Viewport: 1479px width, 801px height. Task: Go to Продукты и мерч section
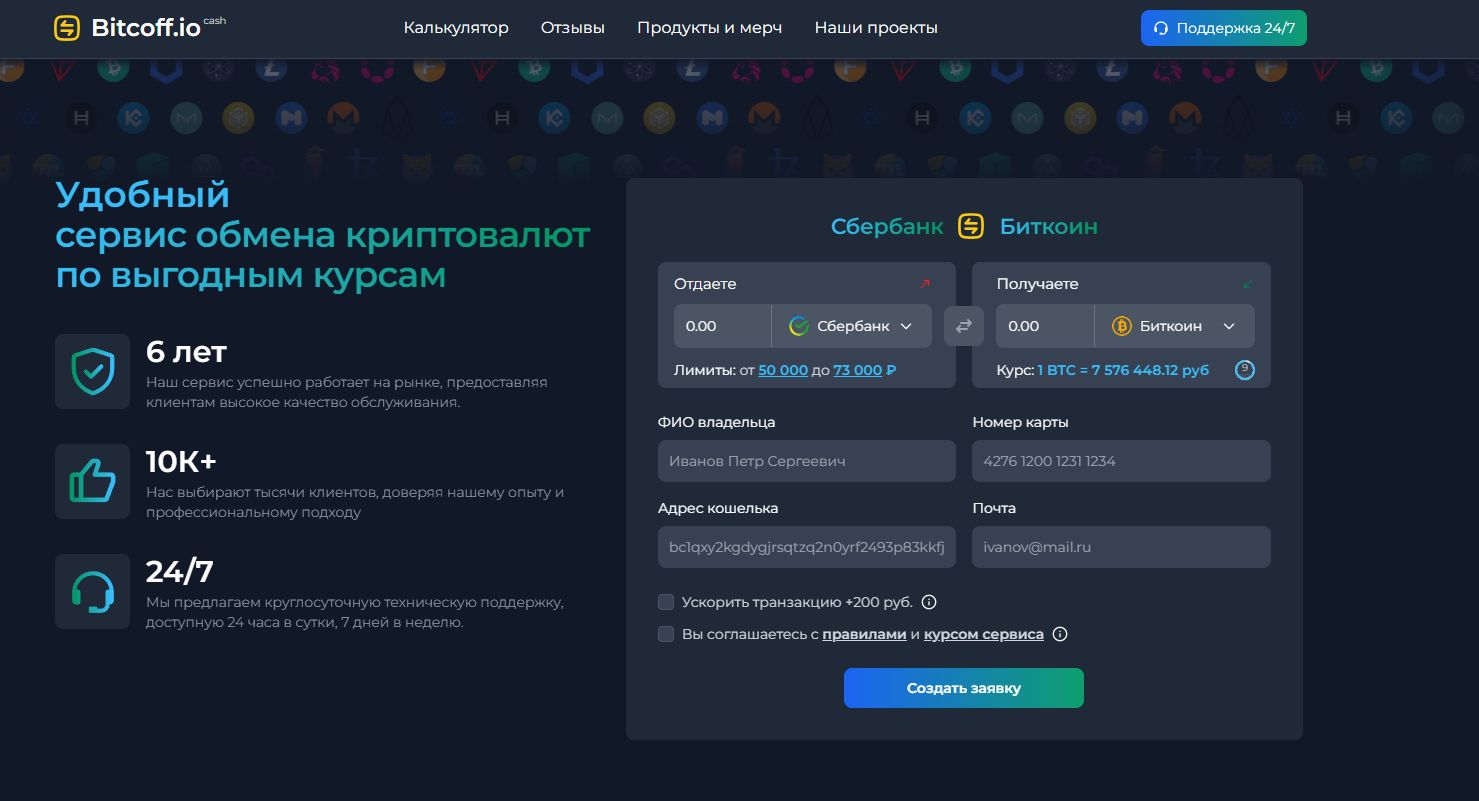(x=710, y=28)
